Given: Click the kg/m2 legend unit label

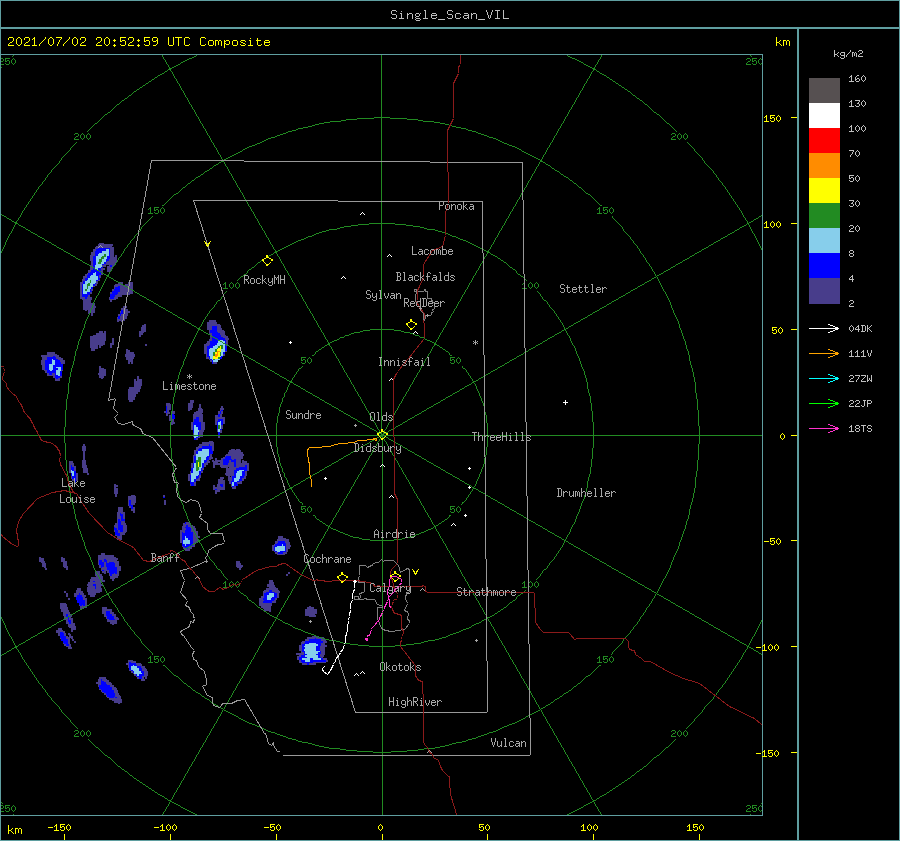Looking at the screenshot, I should tap(848, 54).
